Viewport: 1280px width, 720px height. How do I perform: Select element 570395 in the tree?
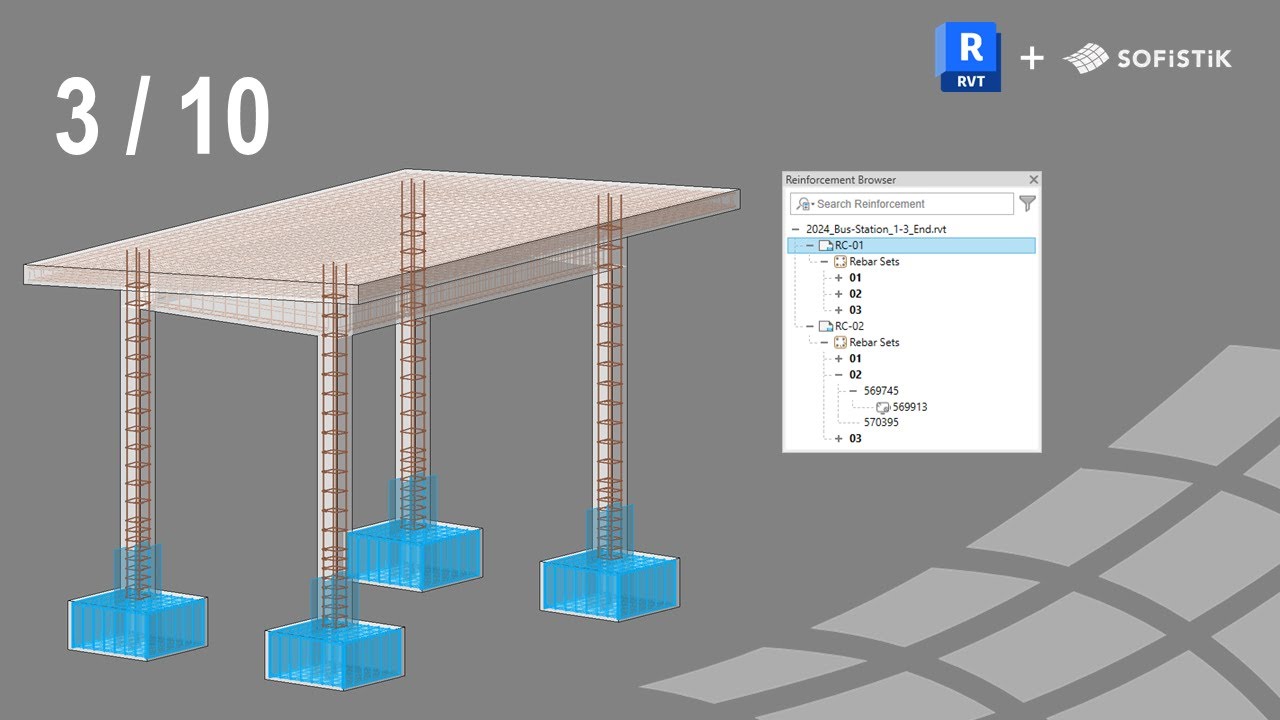[x=881, y=423]
